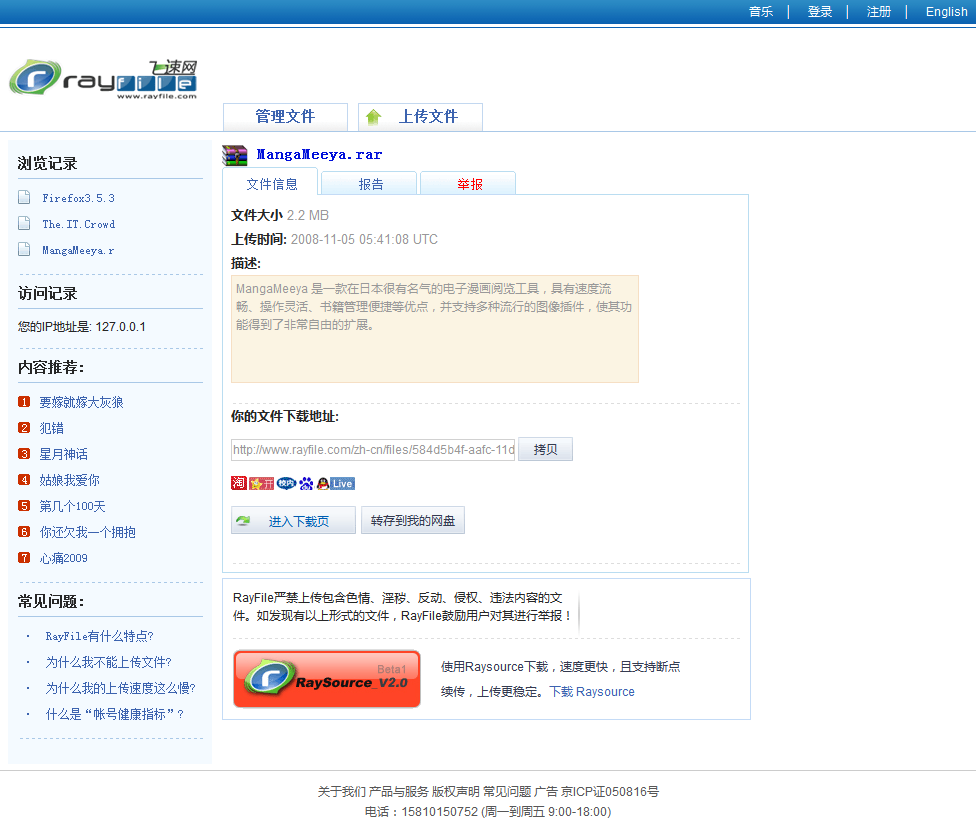Click red number 7 badge
976x821 pixels.
click(x=24, y=558)
